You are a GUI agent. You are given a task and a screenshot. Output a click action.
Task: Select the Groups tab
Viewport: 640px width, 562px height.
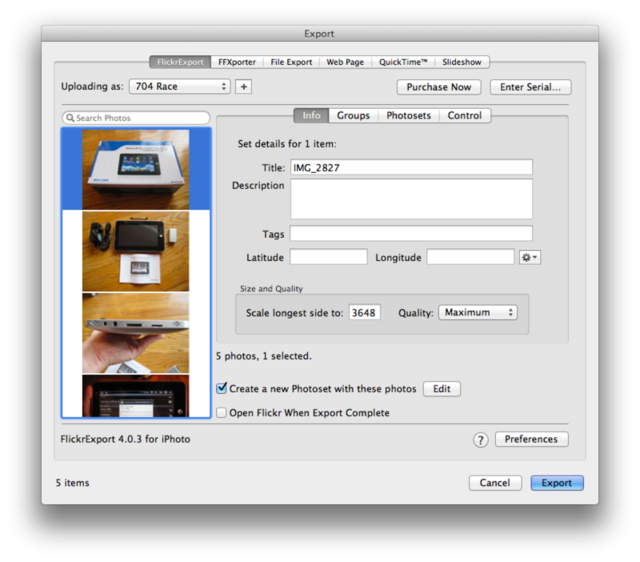(353, 116)
